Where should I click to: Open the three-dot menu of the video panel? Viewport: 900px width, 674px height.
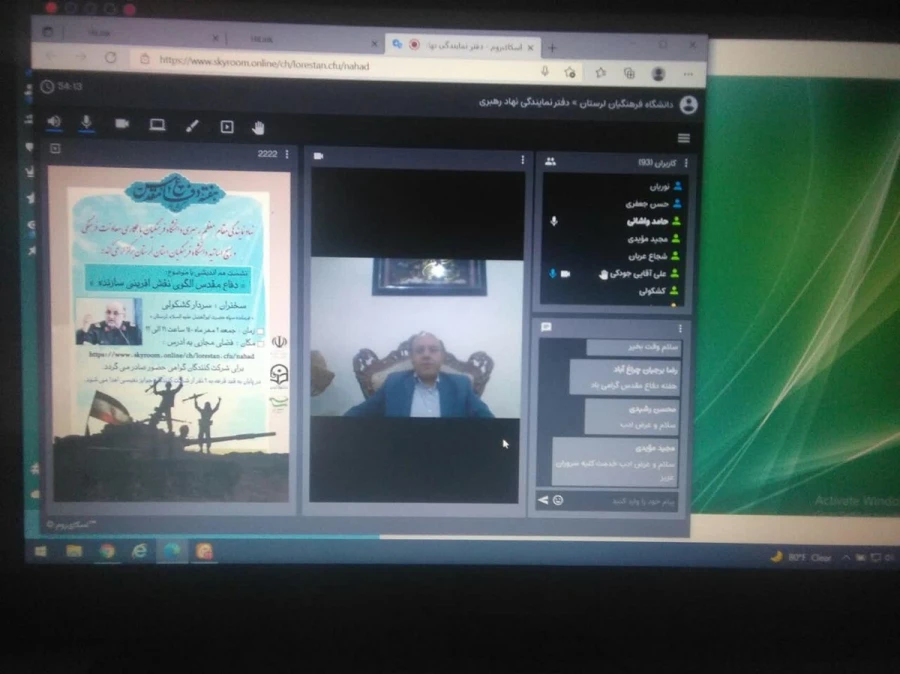(522, 159)
